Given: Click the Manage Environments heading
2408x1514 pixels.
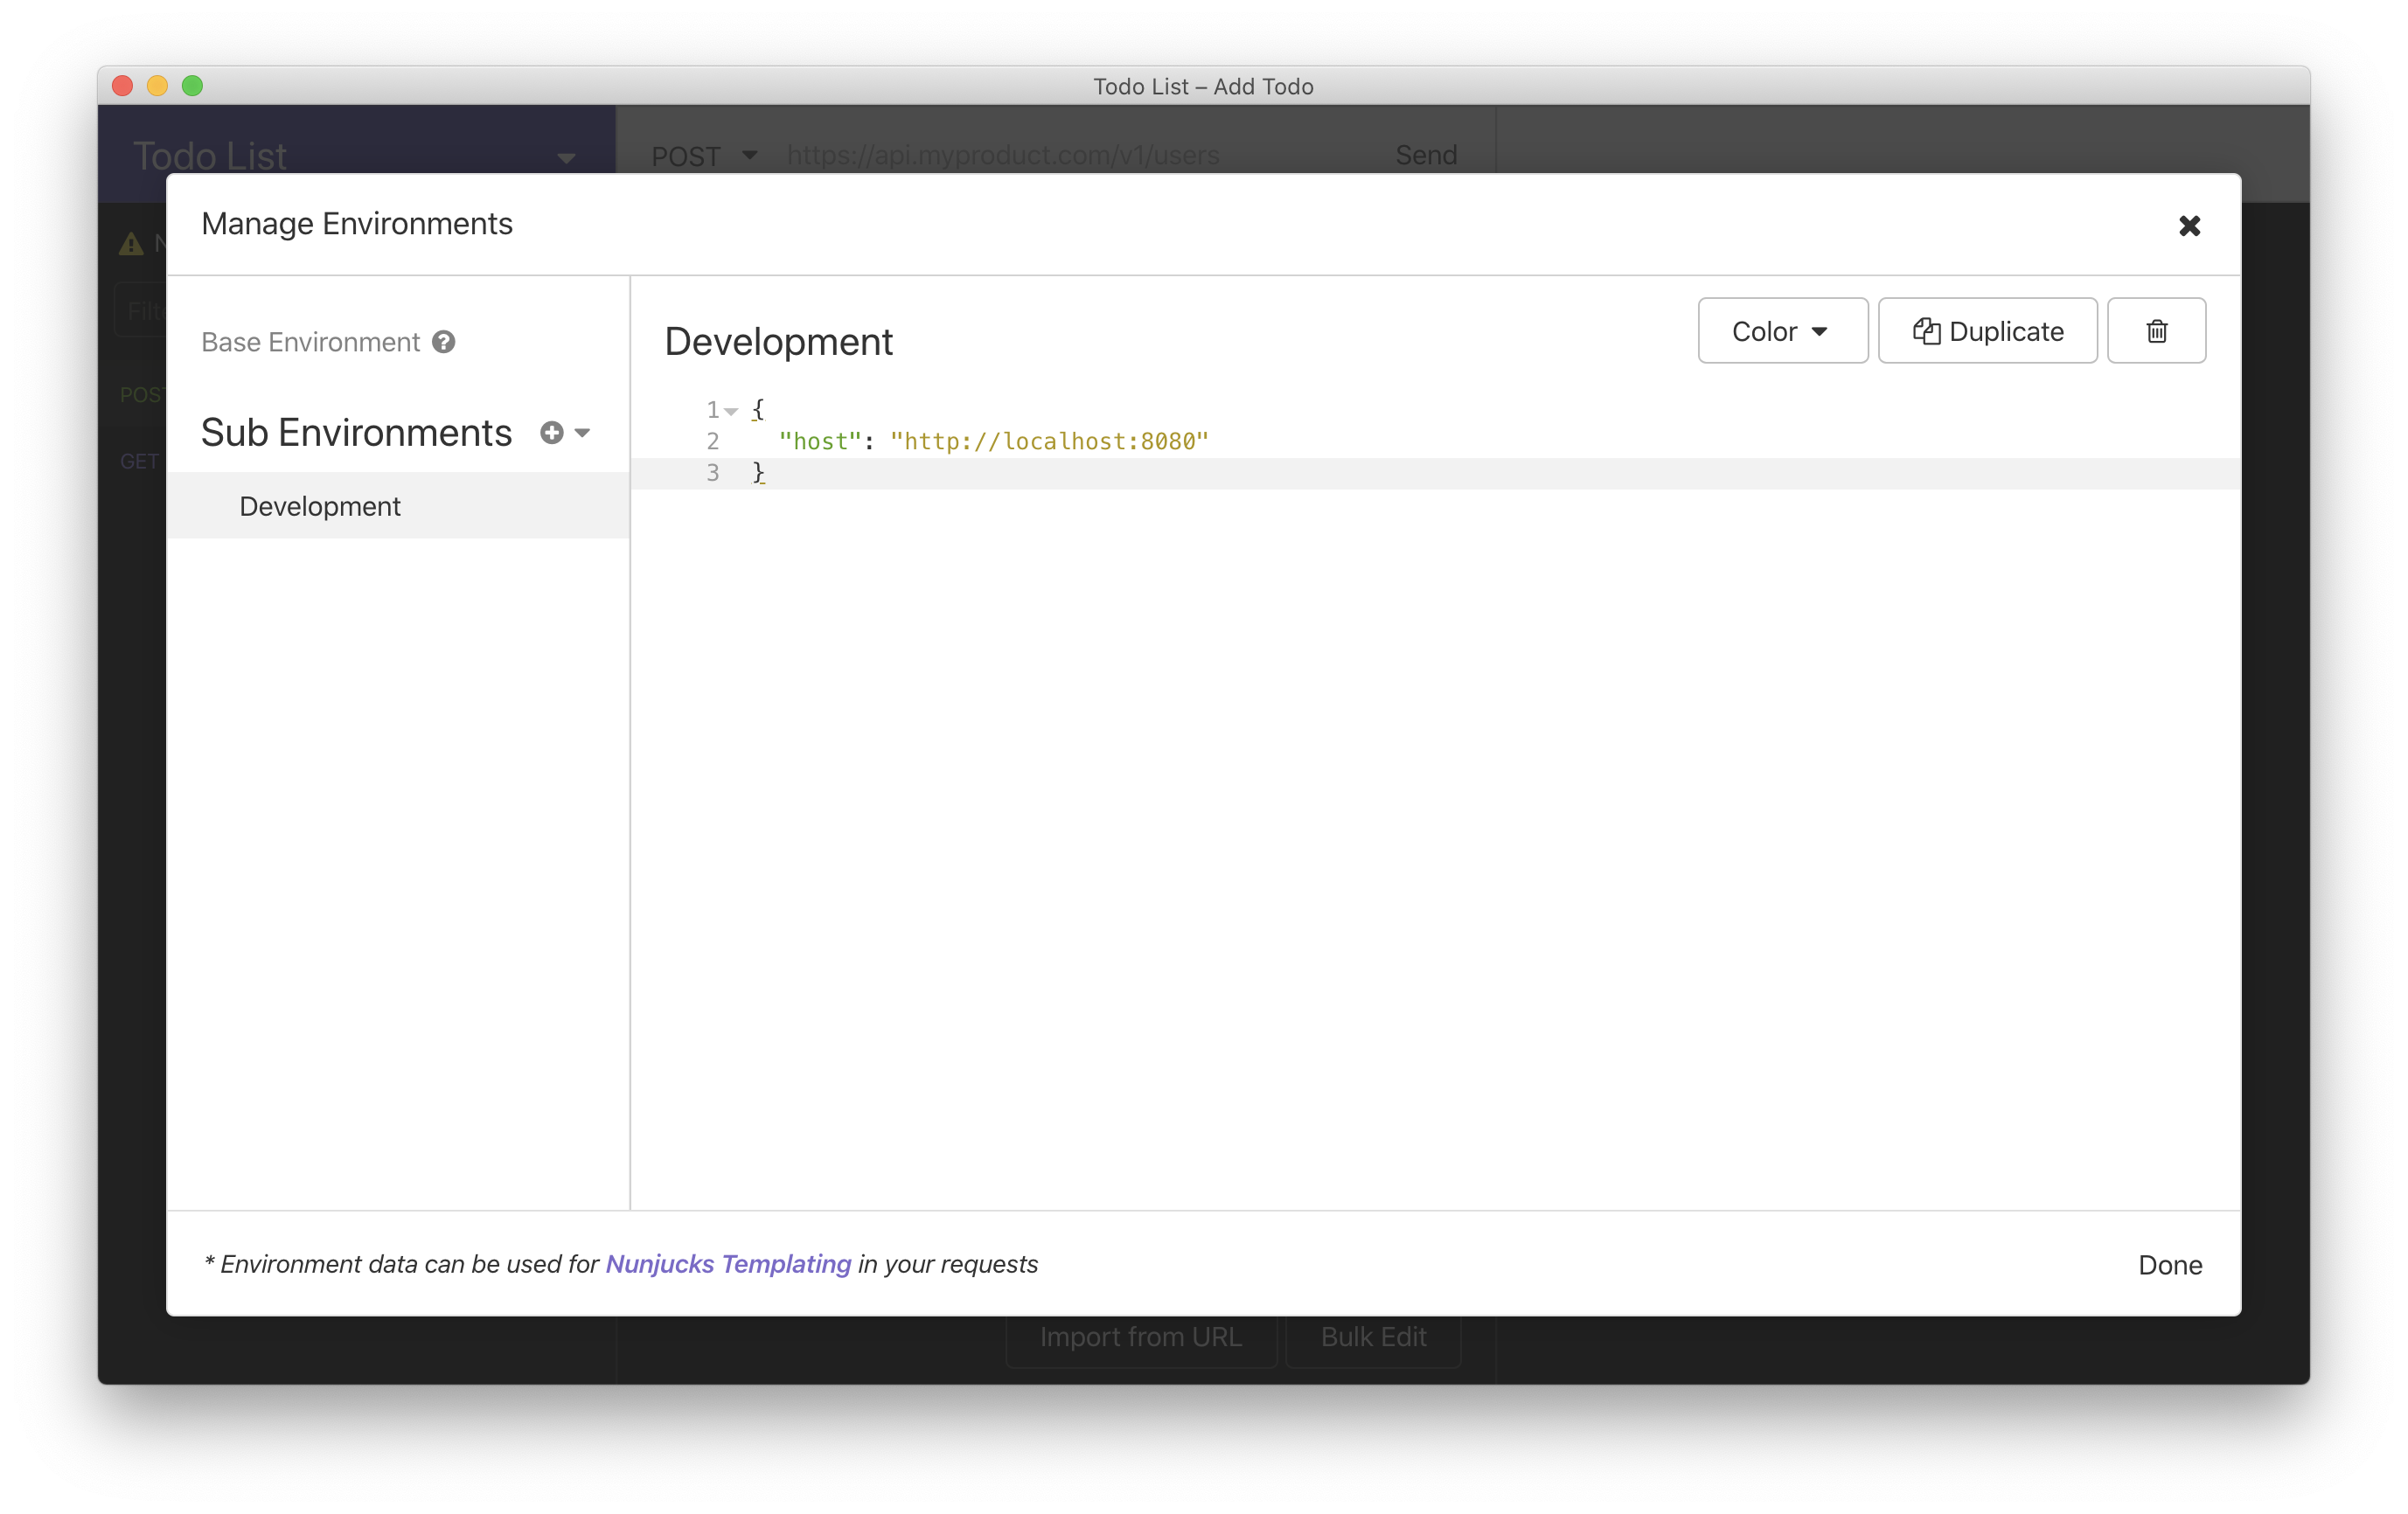Looking at the screenshot, I should [357, 224].
